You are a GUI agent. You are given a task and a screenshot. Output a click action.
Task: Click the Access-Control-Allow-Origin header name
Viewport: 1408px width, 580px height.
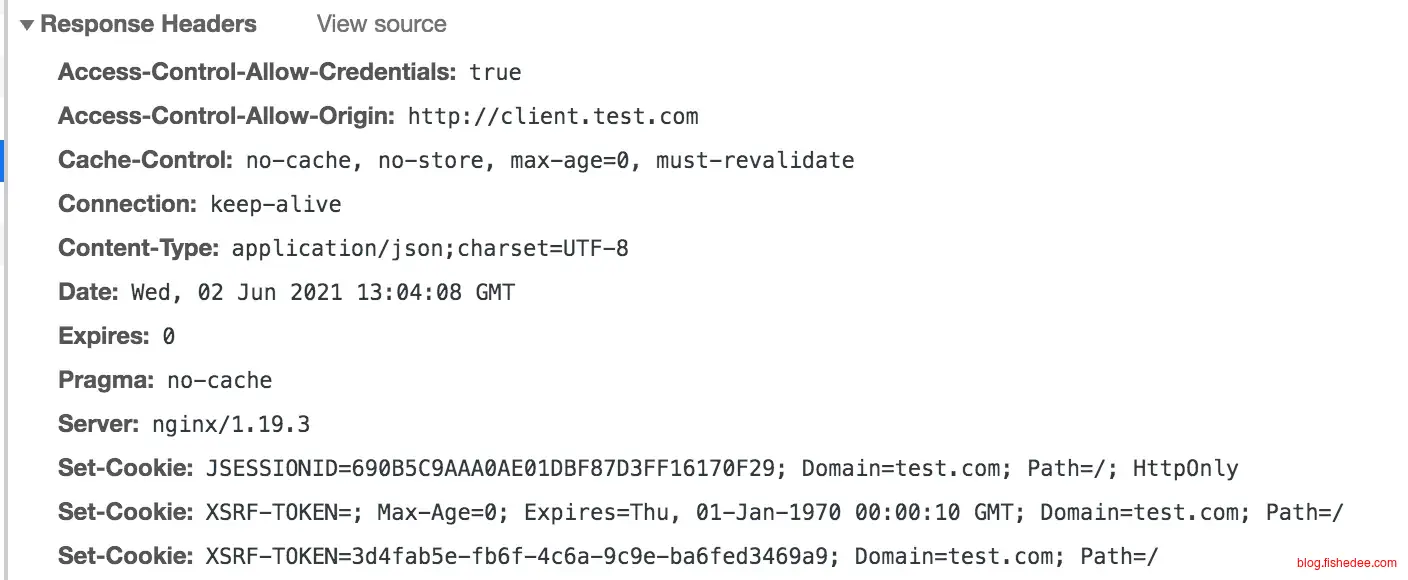point(227,116)
